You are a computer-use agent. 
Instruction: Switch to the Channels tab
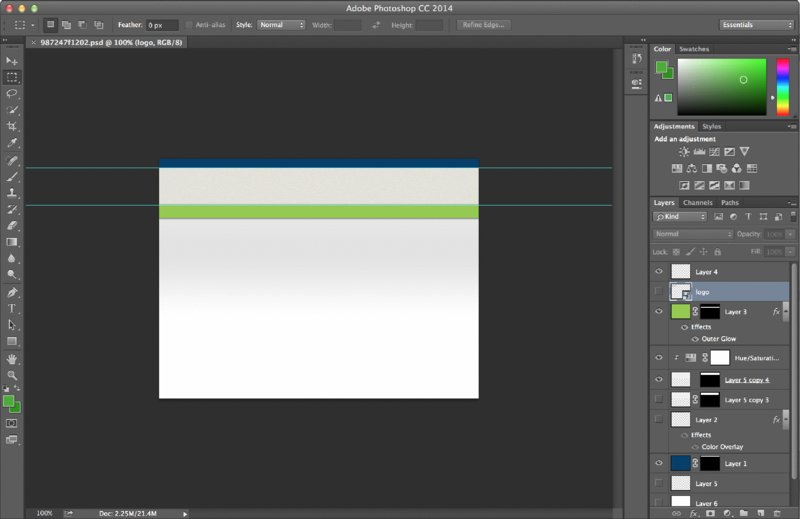(x=698, y=203)
